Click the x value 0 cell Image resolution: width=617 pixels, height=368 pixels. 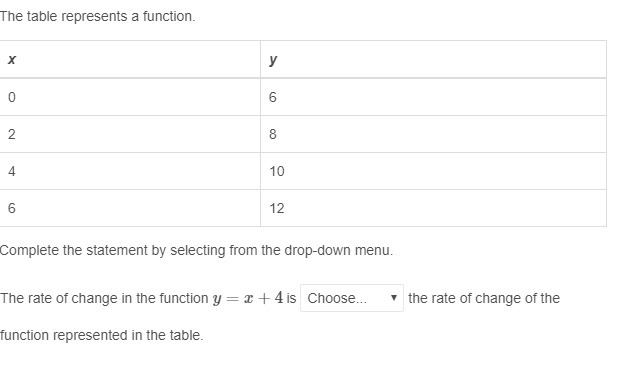tap(130, 97)
